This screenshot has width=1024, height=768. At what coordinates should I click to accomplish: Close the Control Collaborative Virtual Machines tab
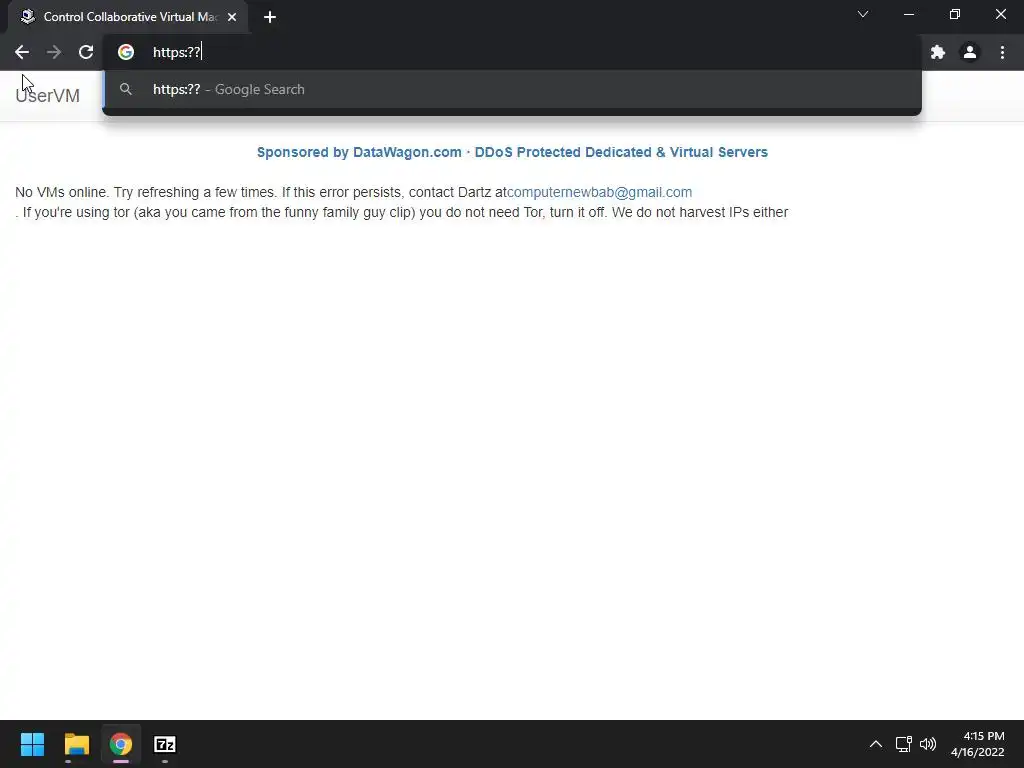pyautogui.click(x=232, y=17)
